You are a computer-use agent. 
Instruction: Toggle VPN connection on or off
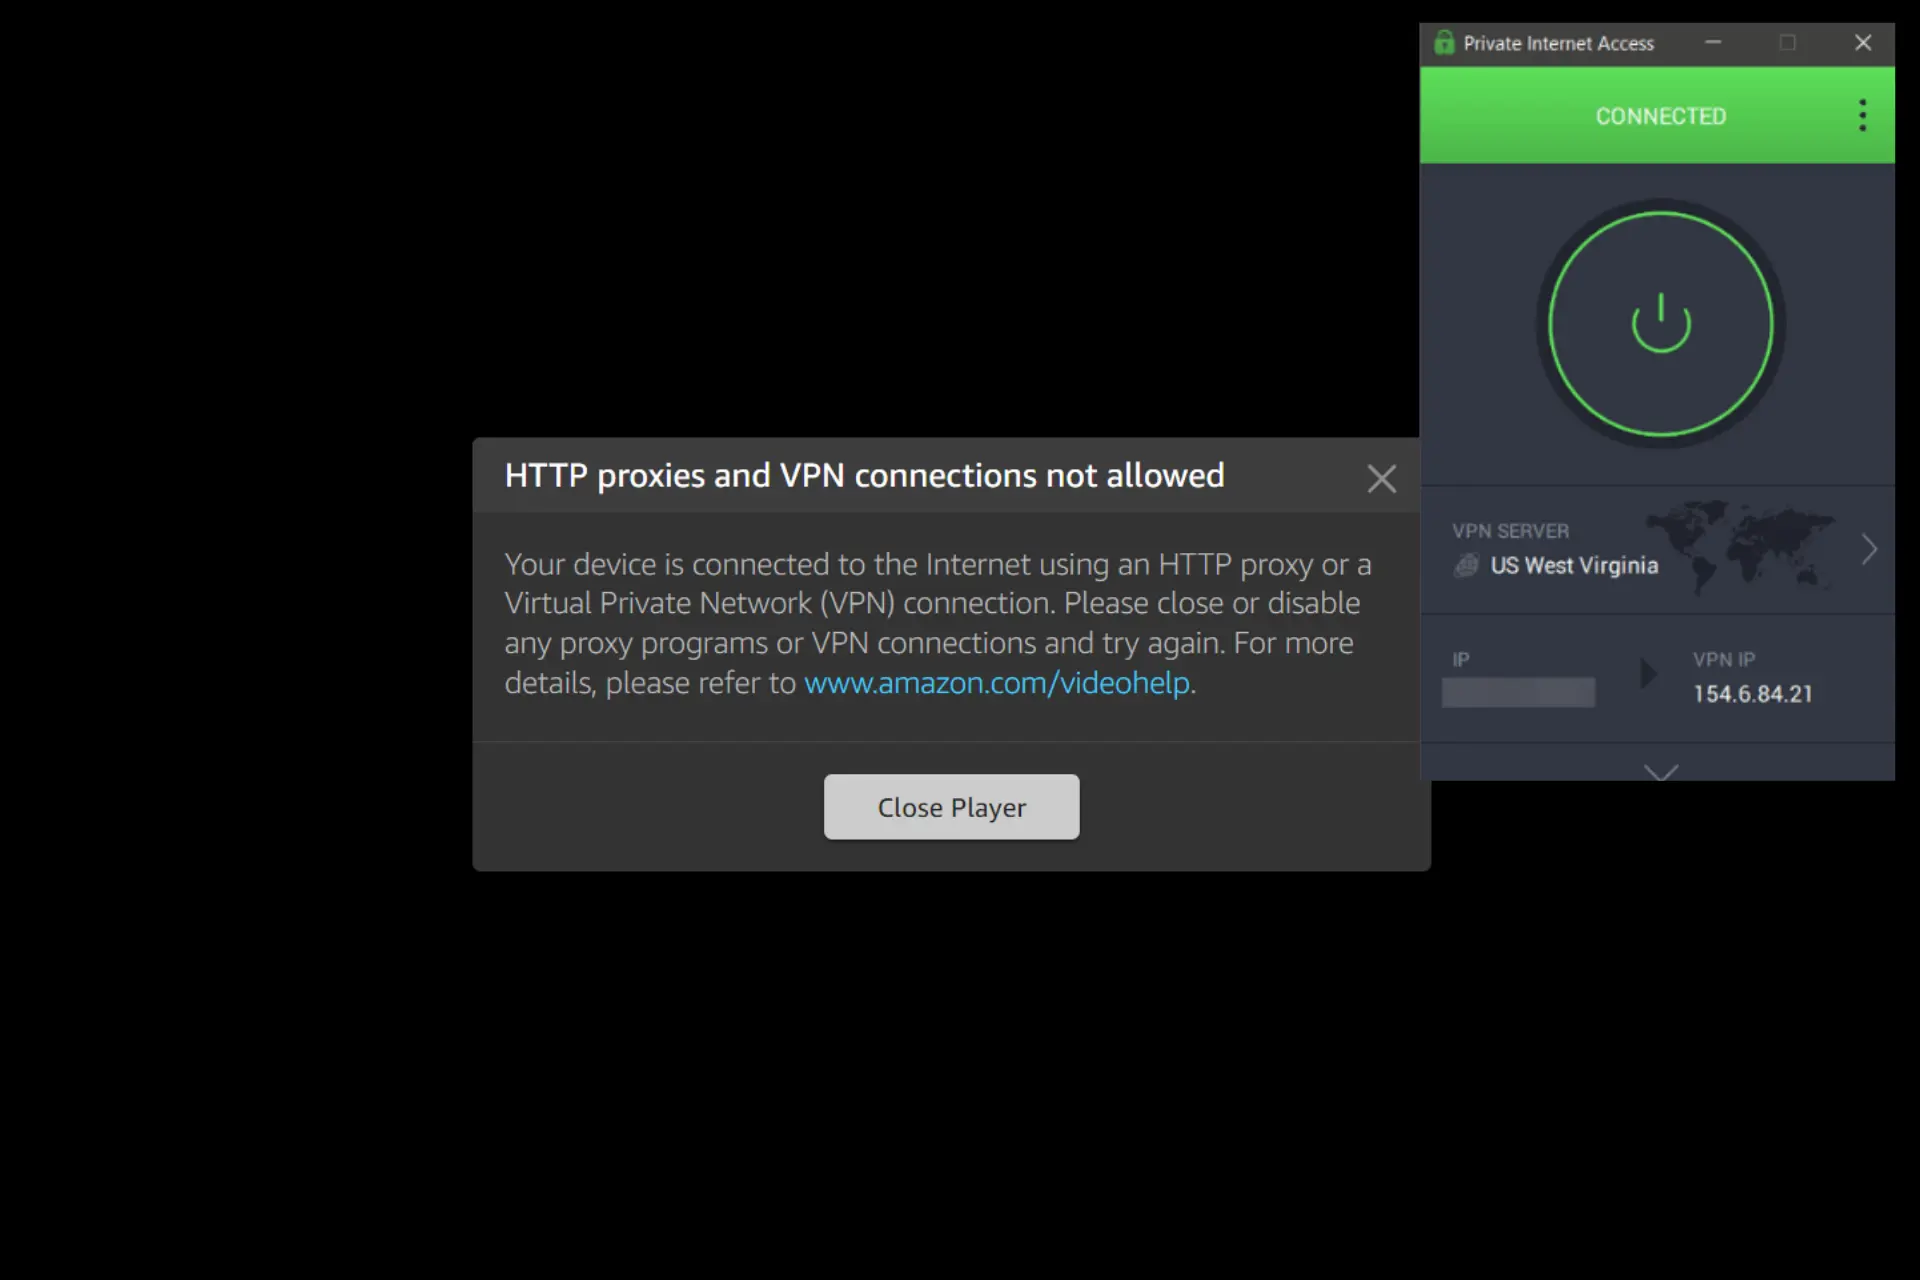(1659, 321)
